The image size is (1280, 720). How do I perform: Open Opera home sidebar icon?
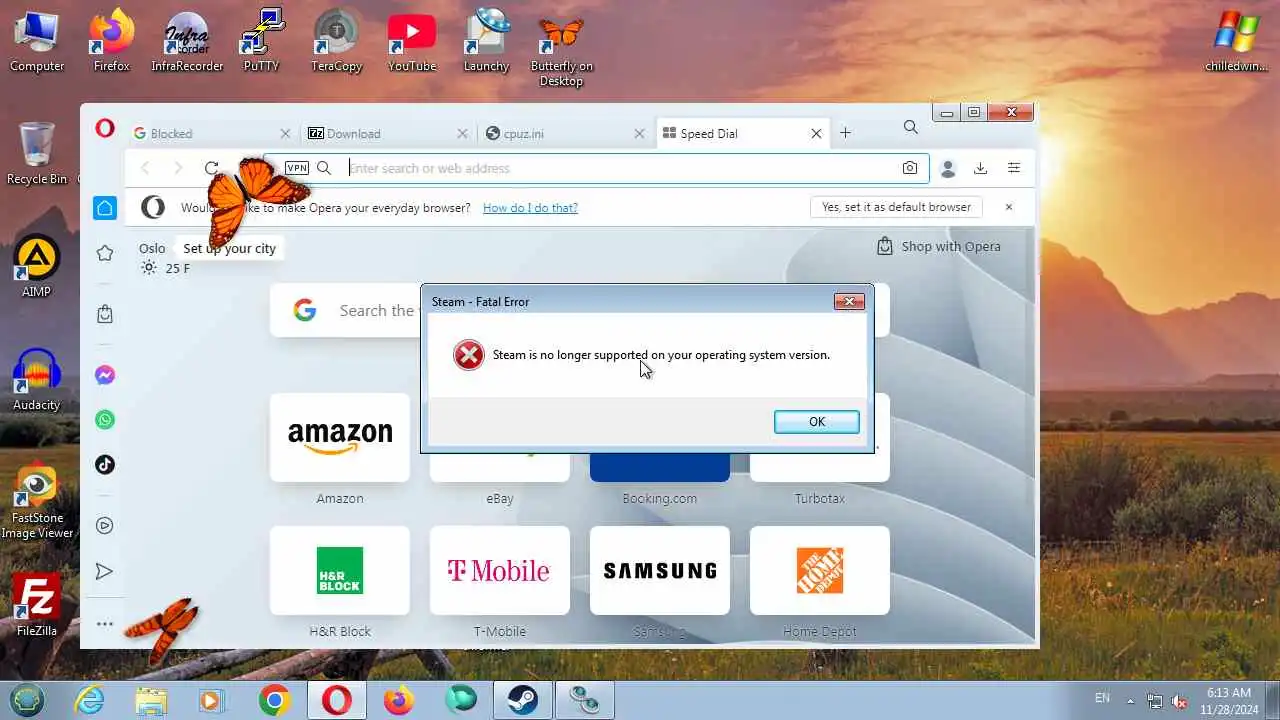105,208
